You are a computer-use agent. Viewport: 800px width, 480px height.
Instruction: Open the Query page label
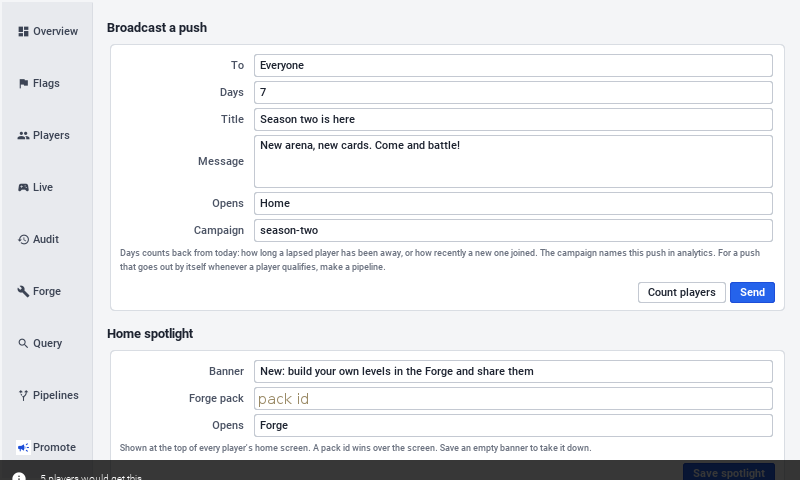tap(47, 344)
